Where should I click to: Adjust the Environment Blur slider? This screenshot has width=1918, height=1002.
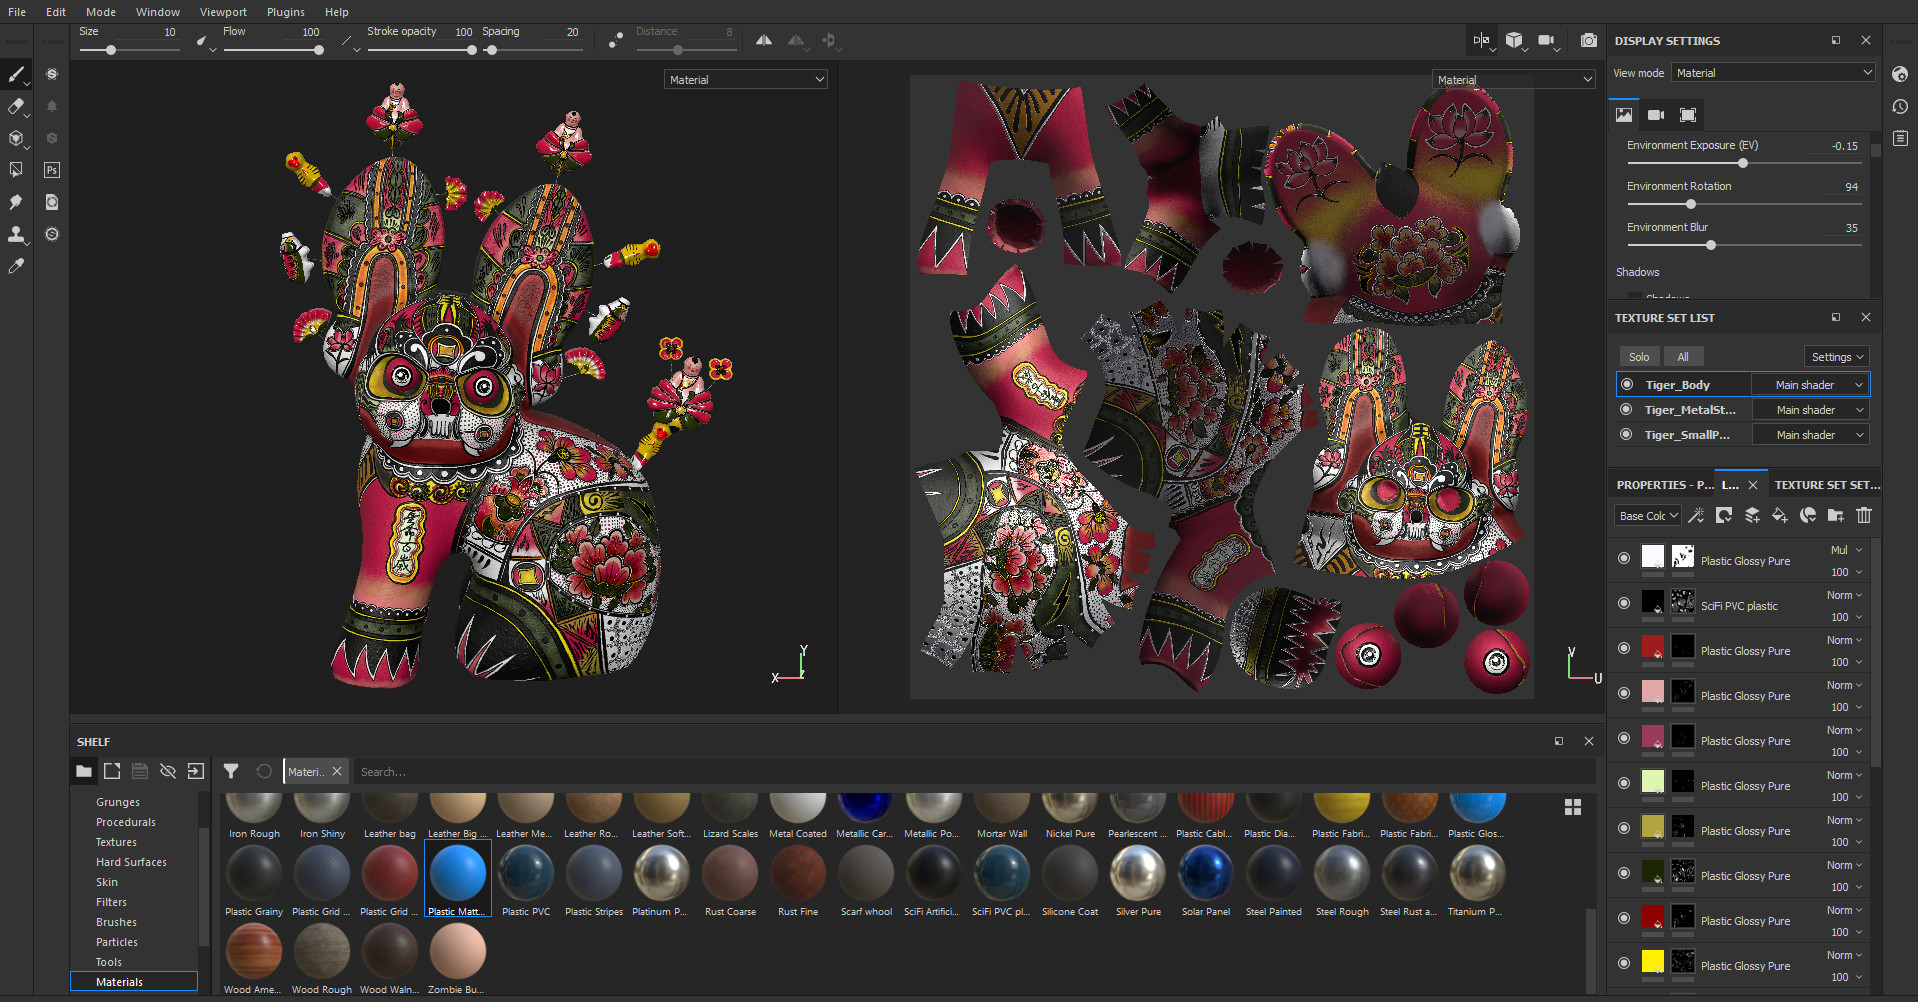1744,245
